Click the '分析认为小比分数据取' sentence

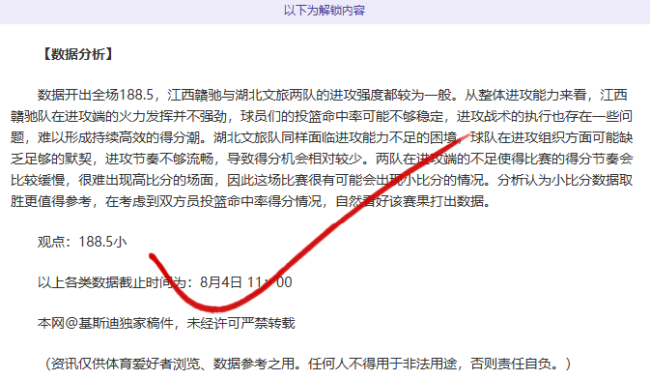click(x=565, y=180)
